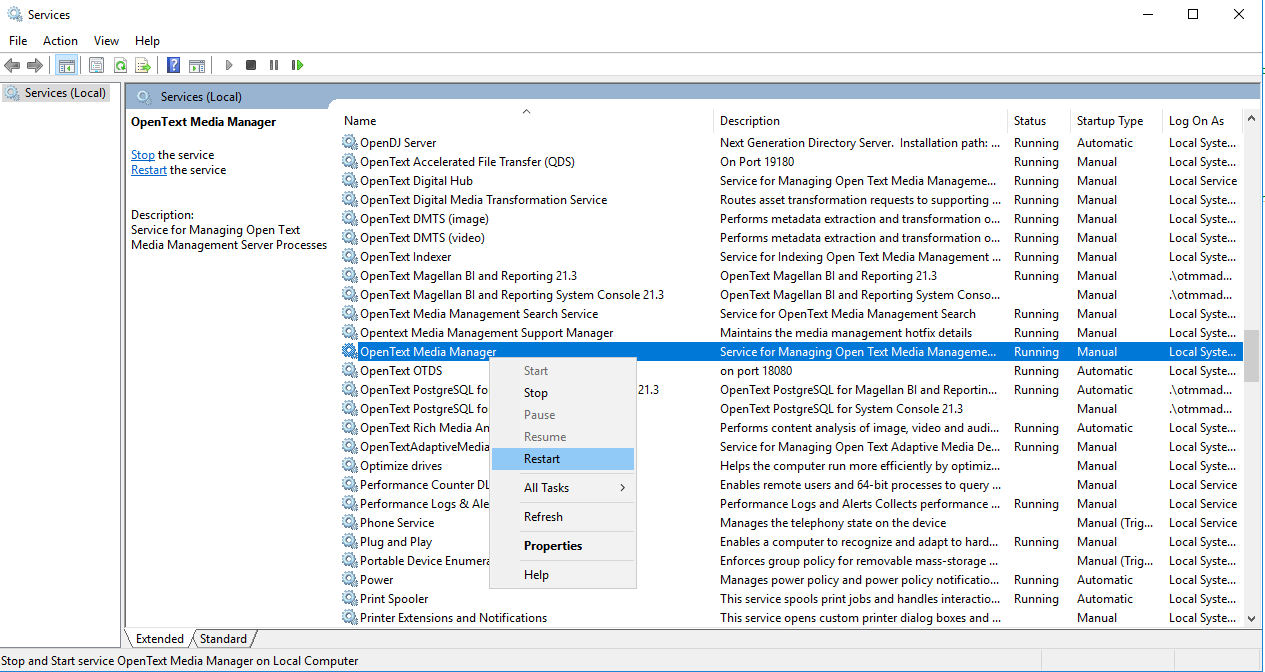Click the vertical scrollbar down arrow
This screenshot has height=672, width=1265.
coord(1252,618)
